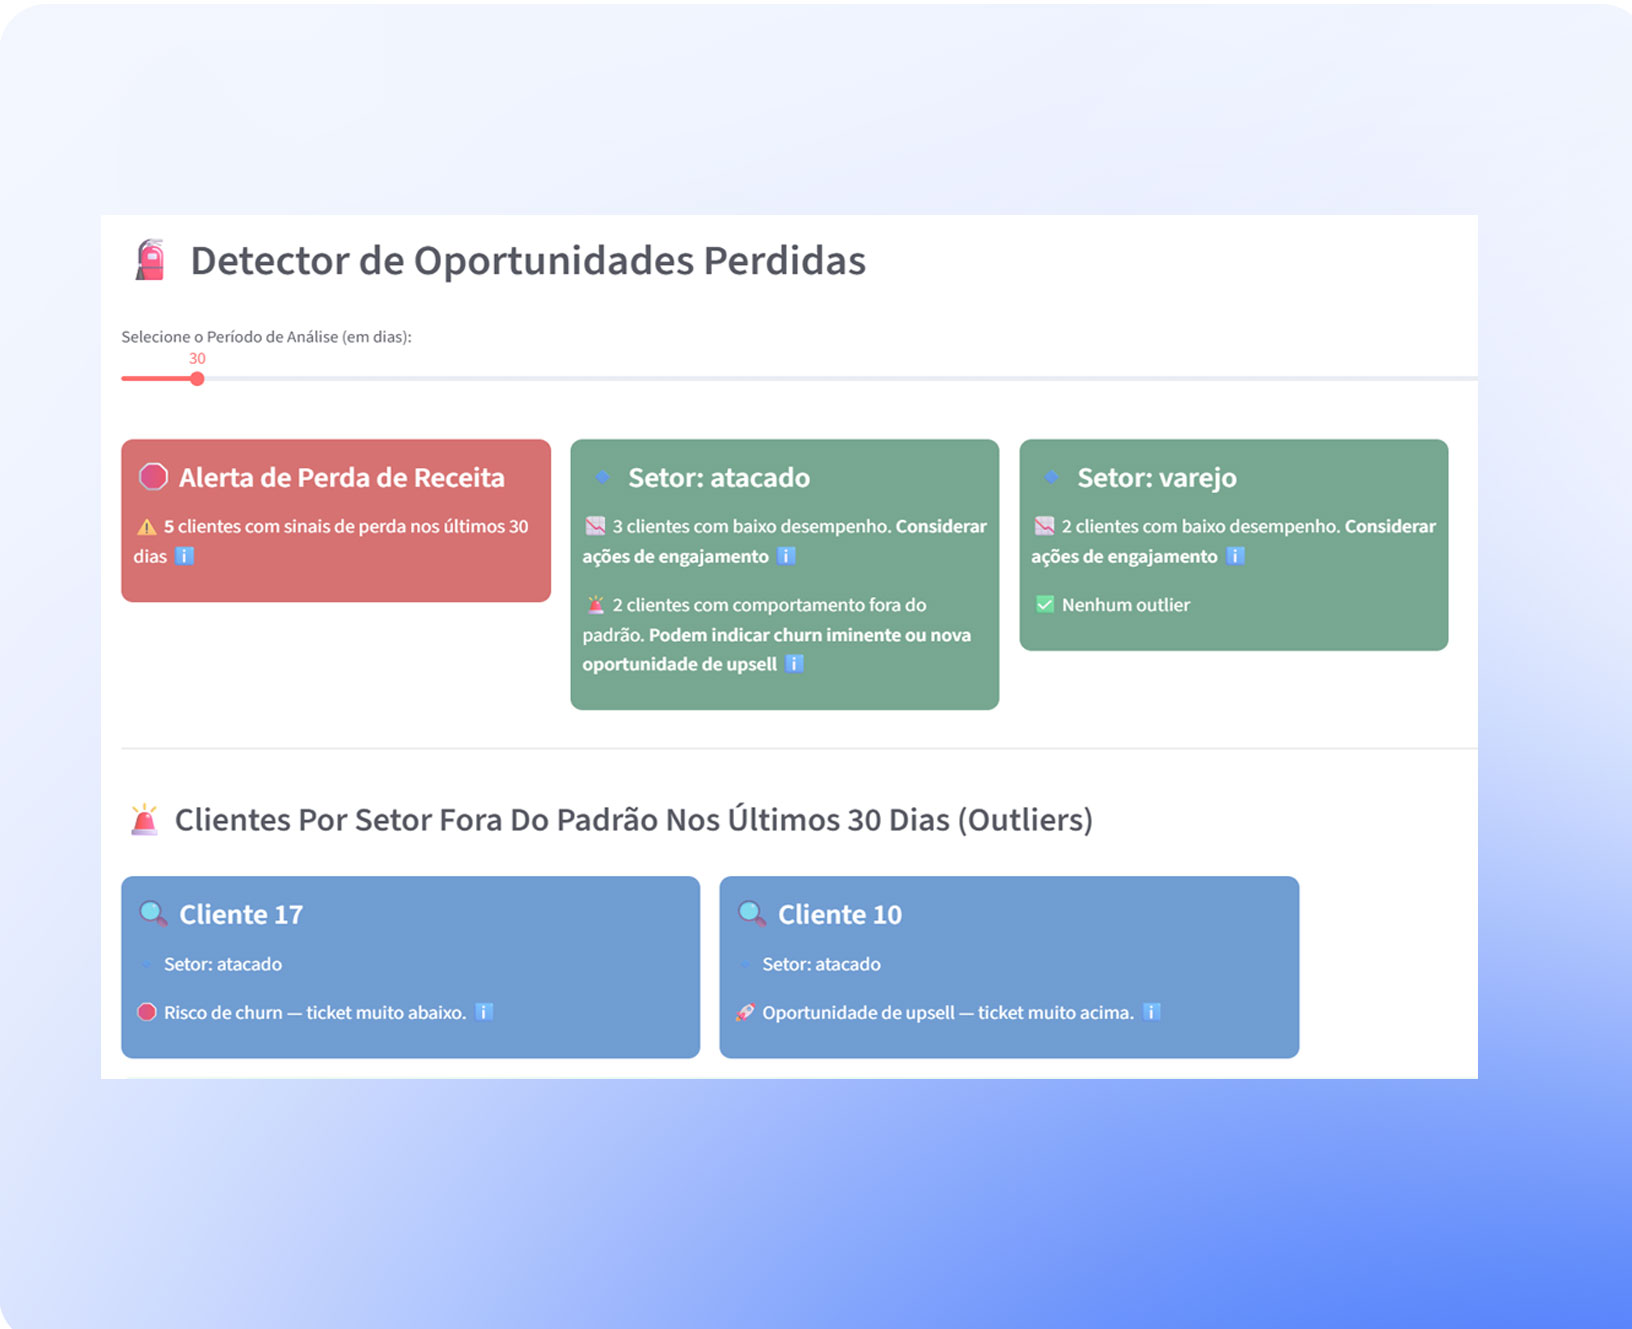Click the red circle icon beside Risco de churn
1632x1329 pixels.
(147, 1012)
